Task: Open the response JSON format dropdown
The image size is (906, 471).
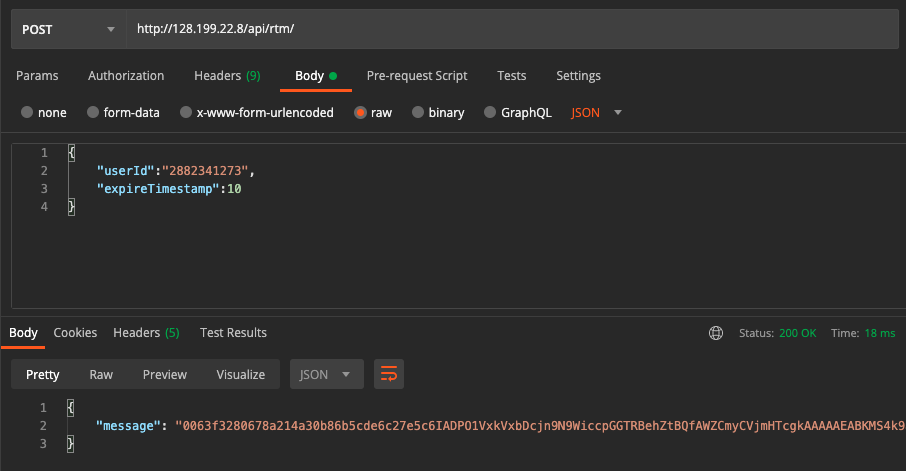Action: coord(327,374)
